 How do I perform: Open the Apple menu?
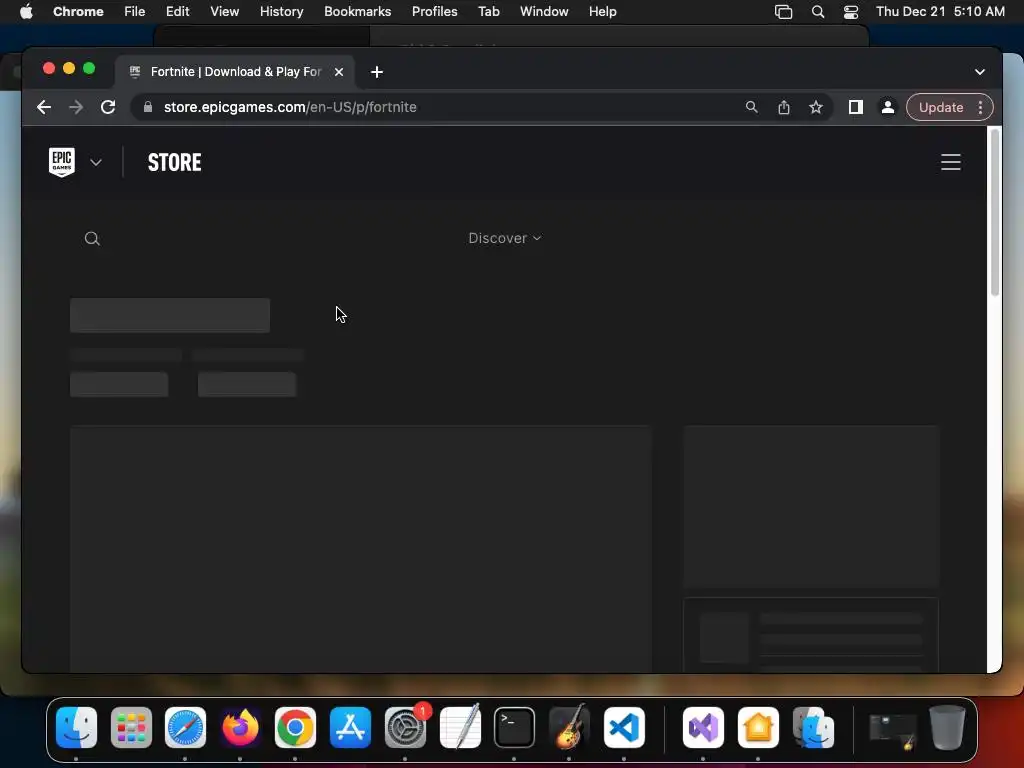[26, 11]
